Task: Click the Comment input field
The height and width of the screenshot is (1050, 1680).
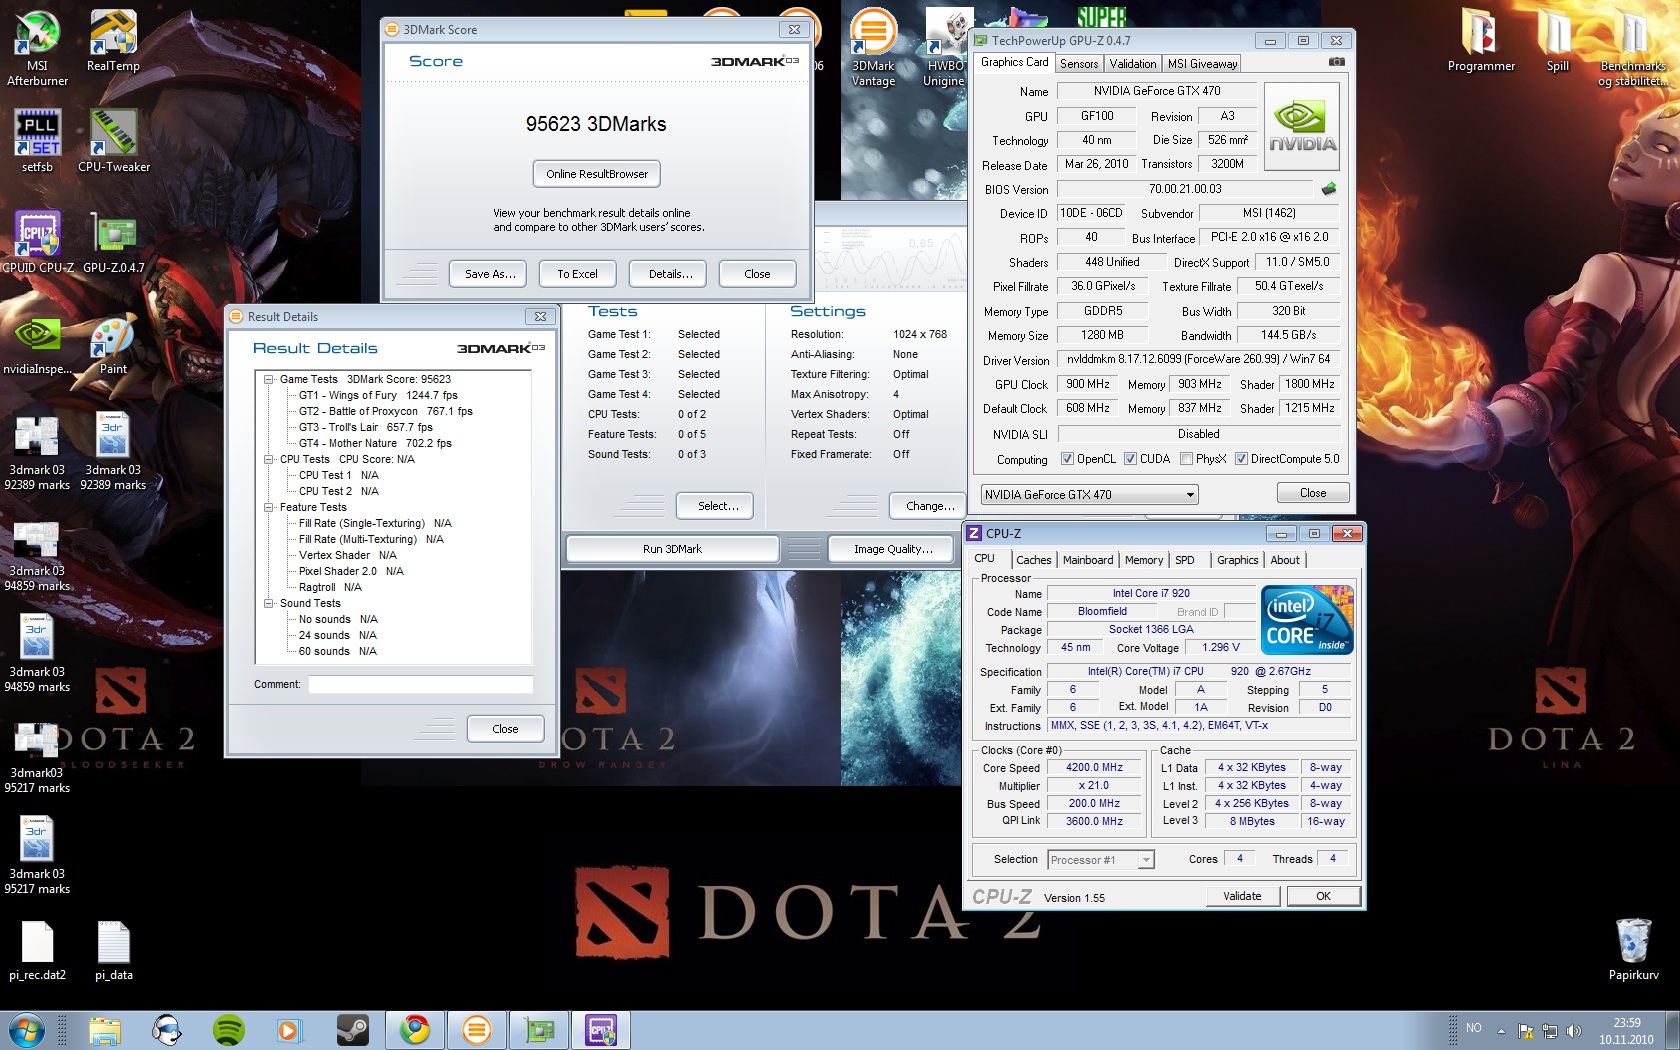Action: [420, 685]
